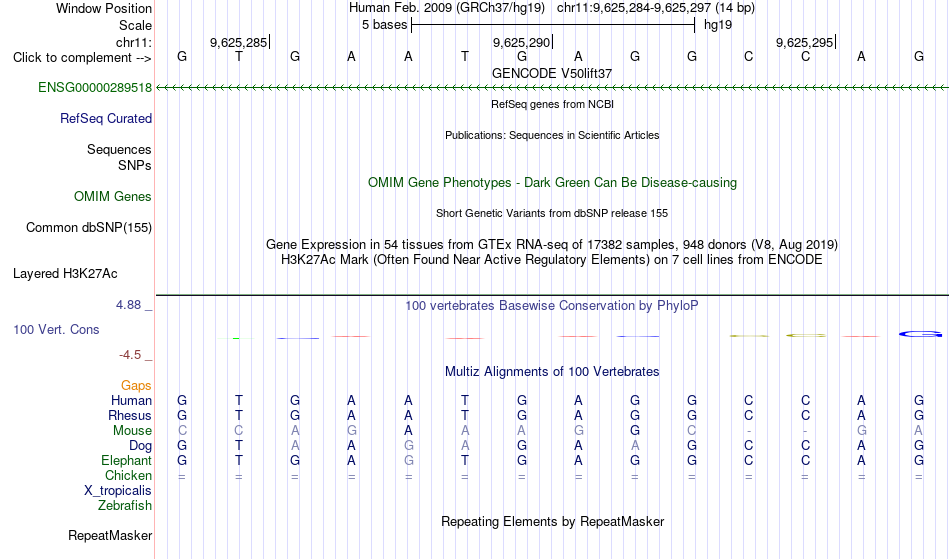This screenshot has width=950, height=559.
Task: Click the Dog species row label
Action: coord(140,446)
